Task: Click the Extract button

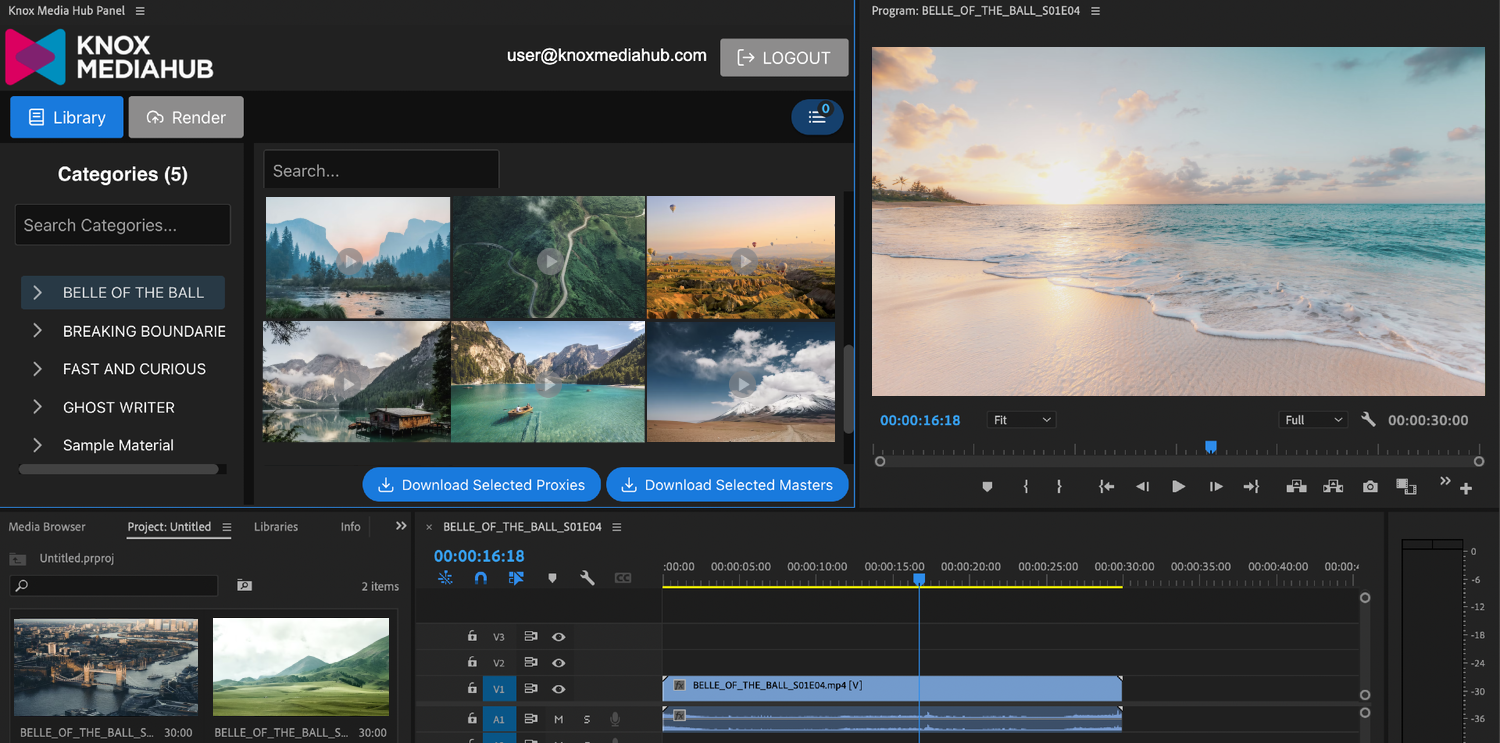Action: click(1333, 487)
